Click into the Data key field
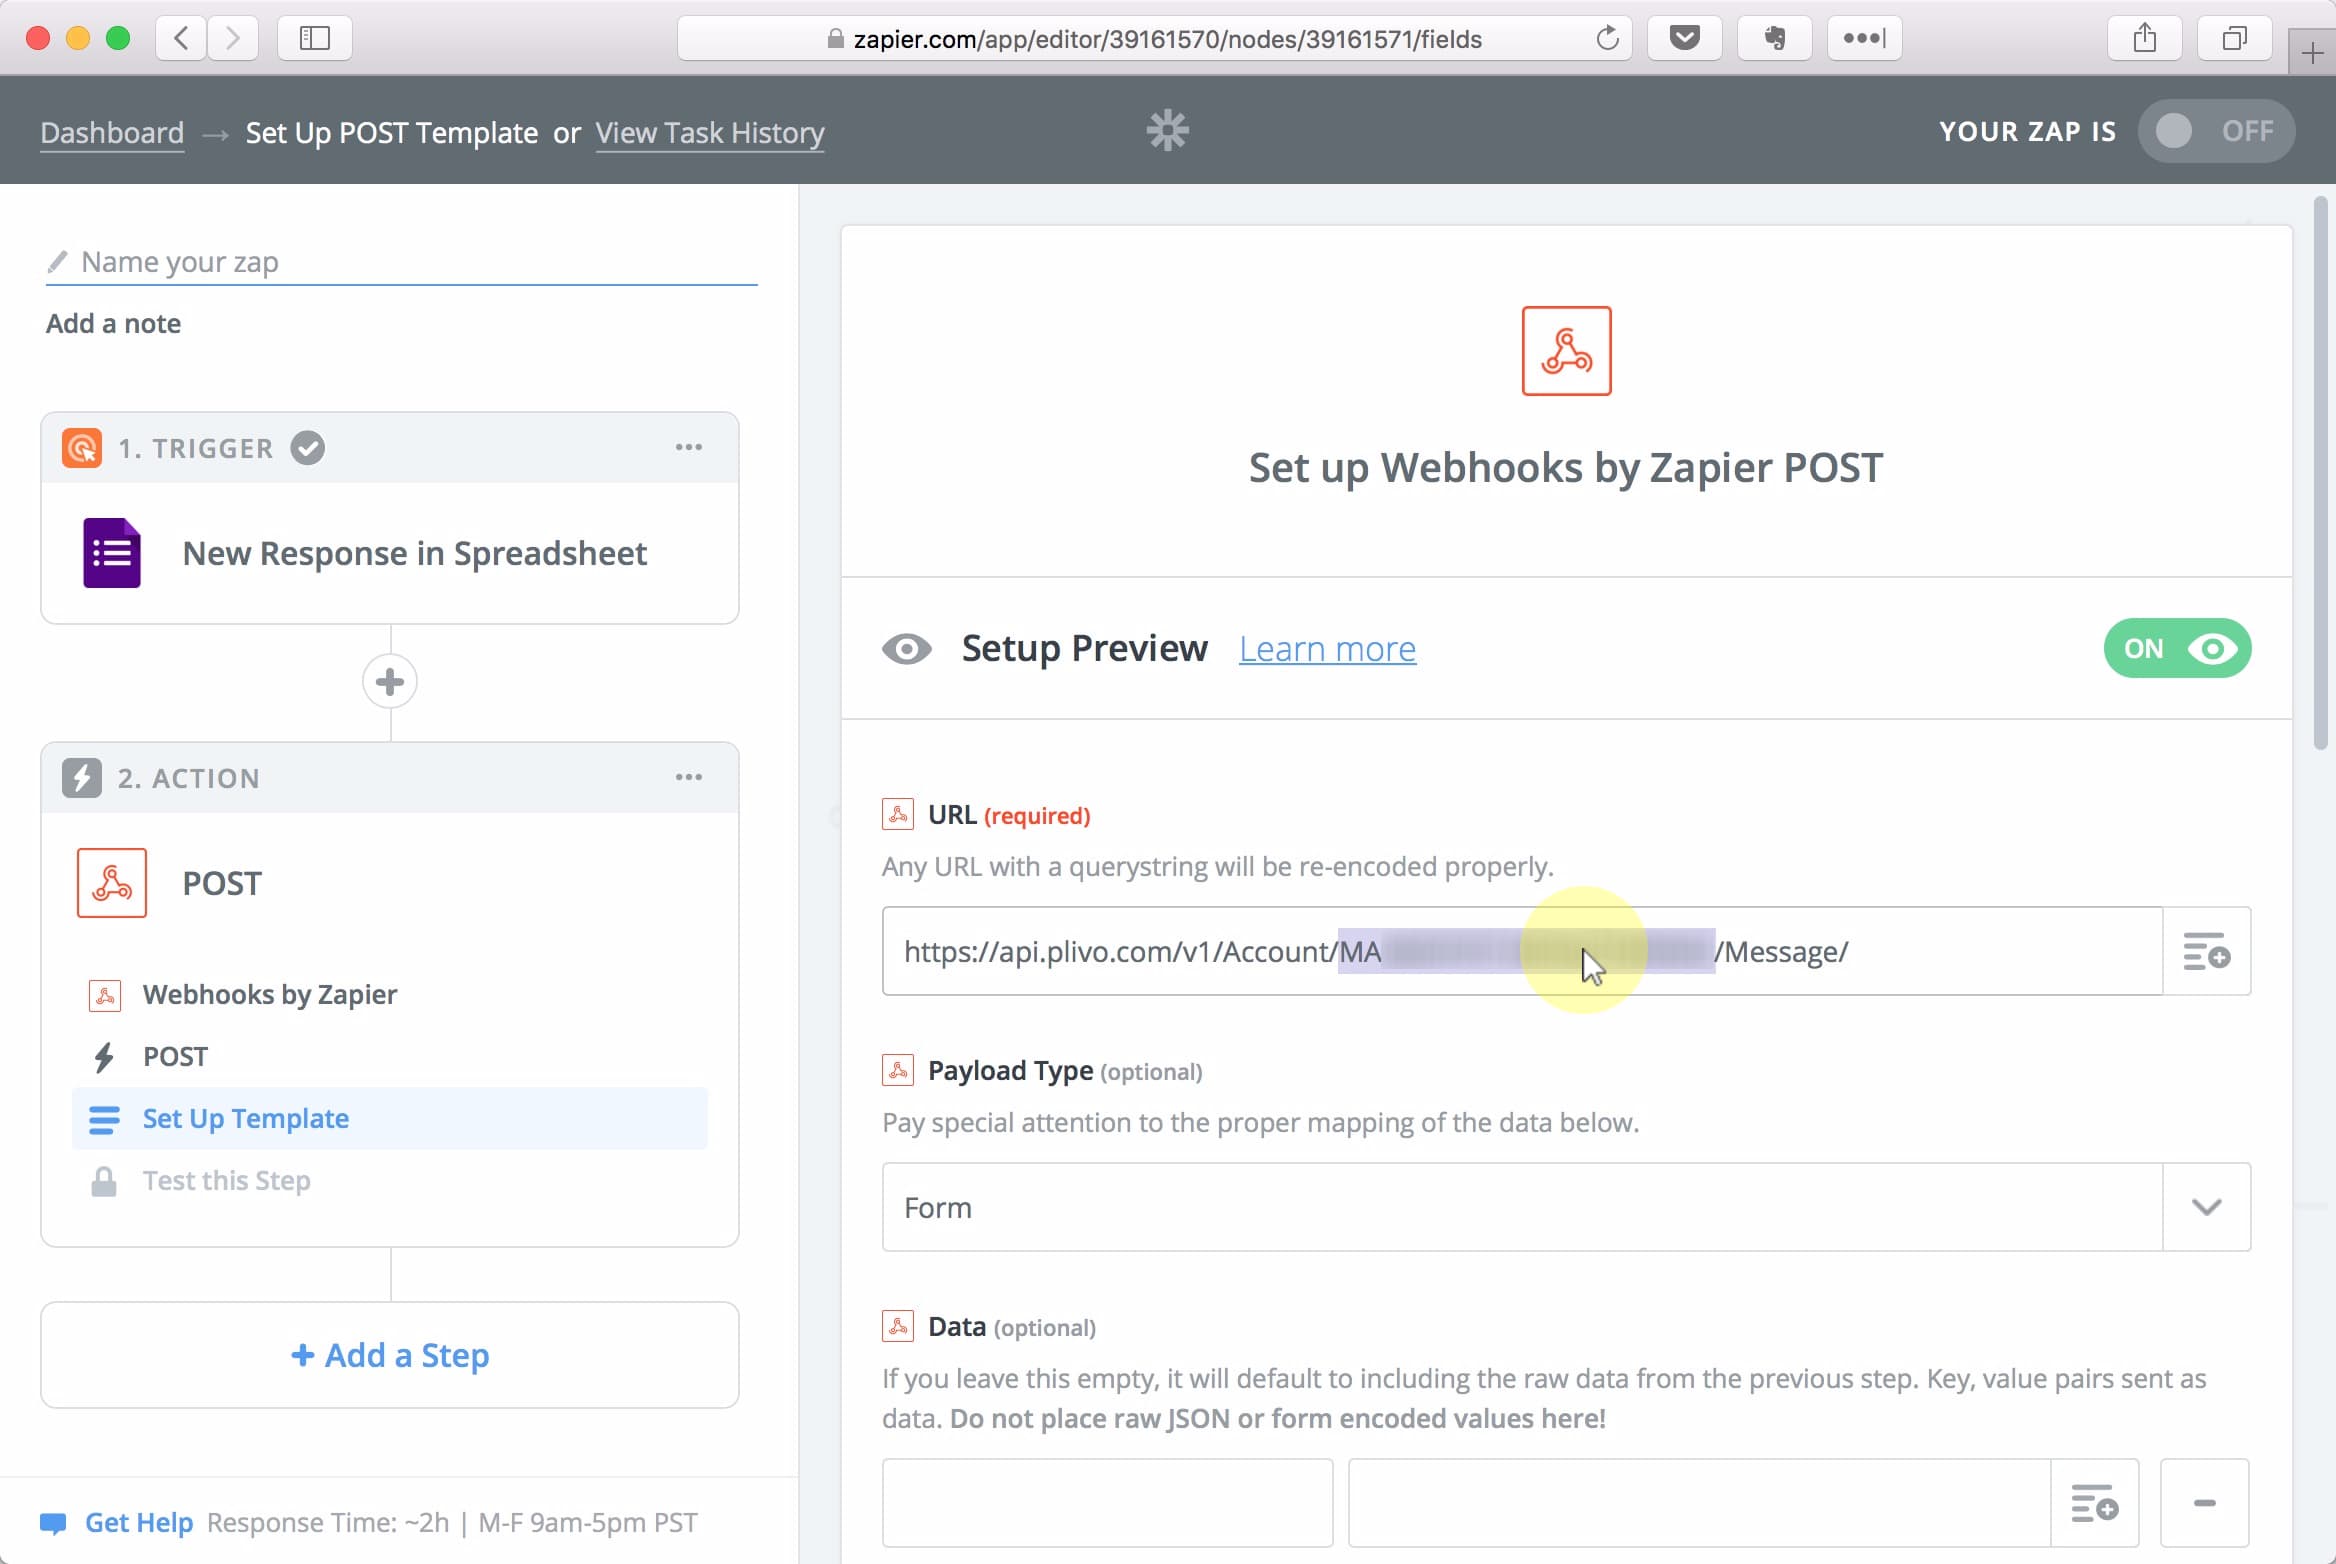Screen dimensions: 2336x1564 [1107, 1503]
